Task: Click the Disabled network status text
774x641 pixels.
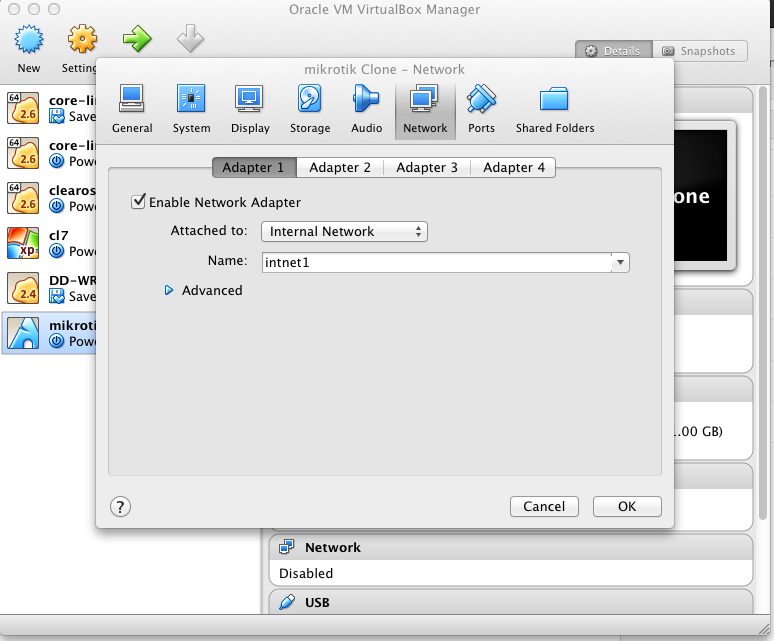Action: pyautogui.click(x=306, y=573)
